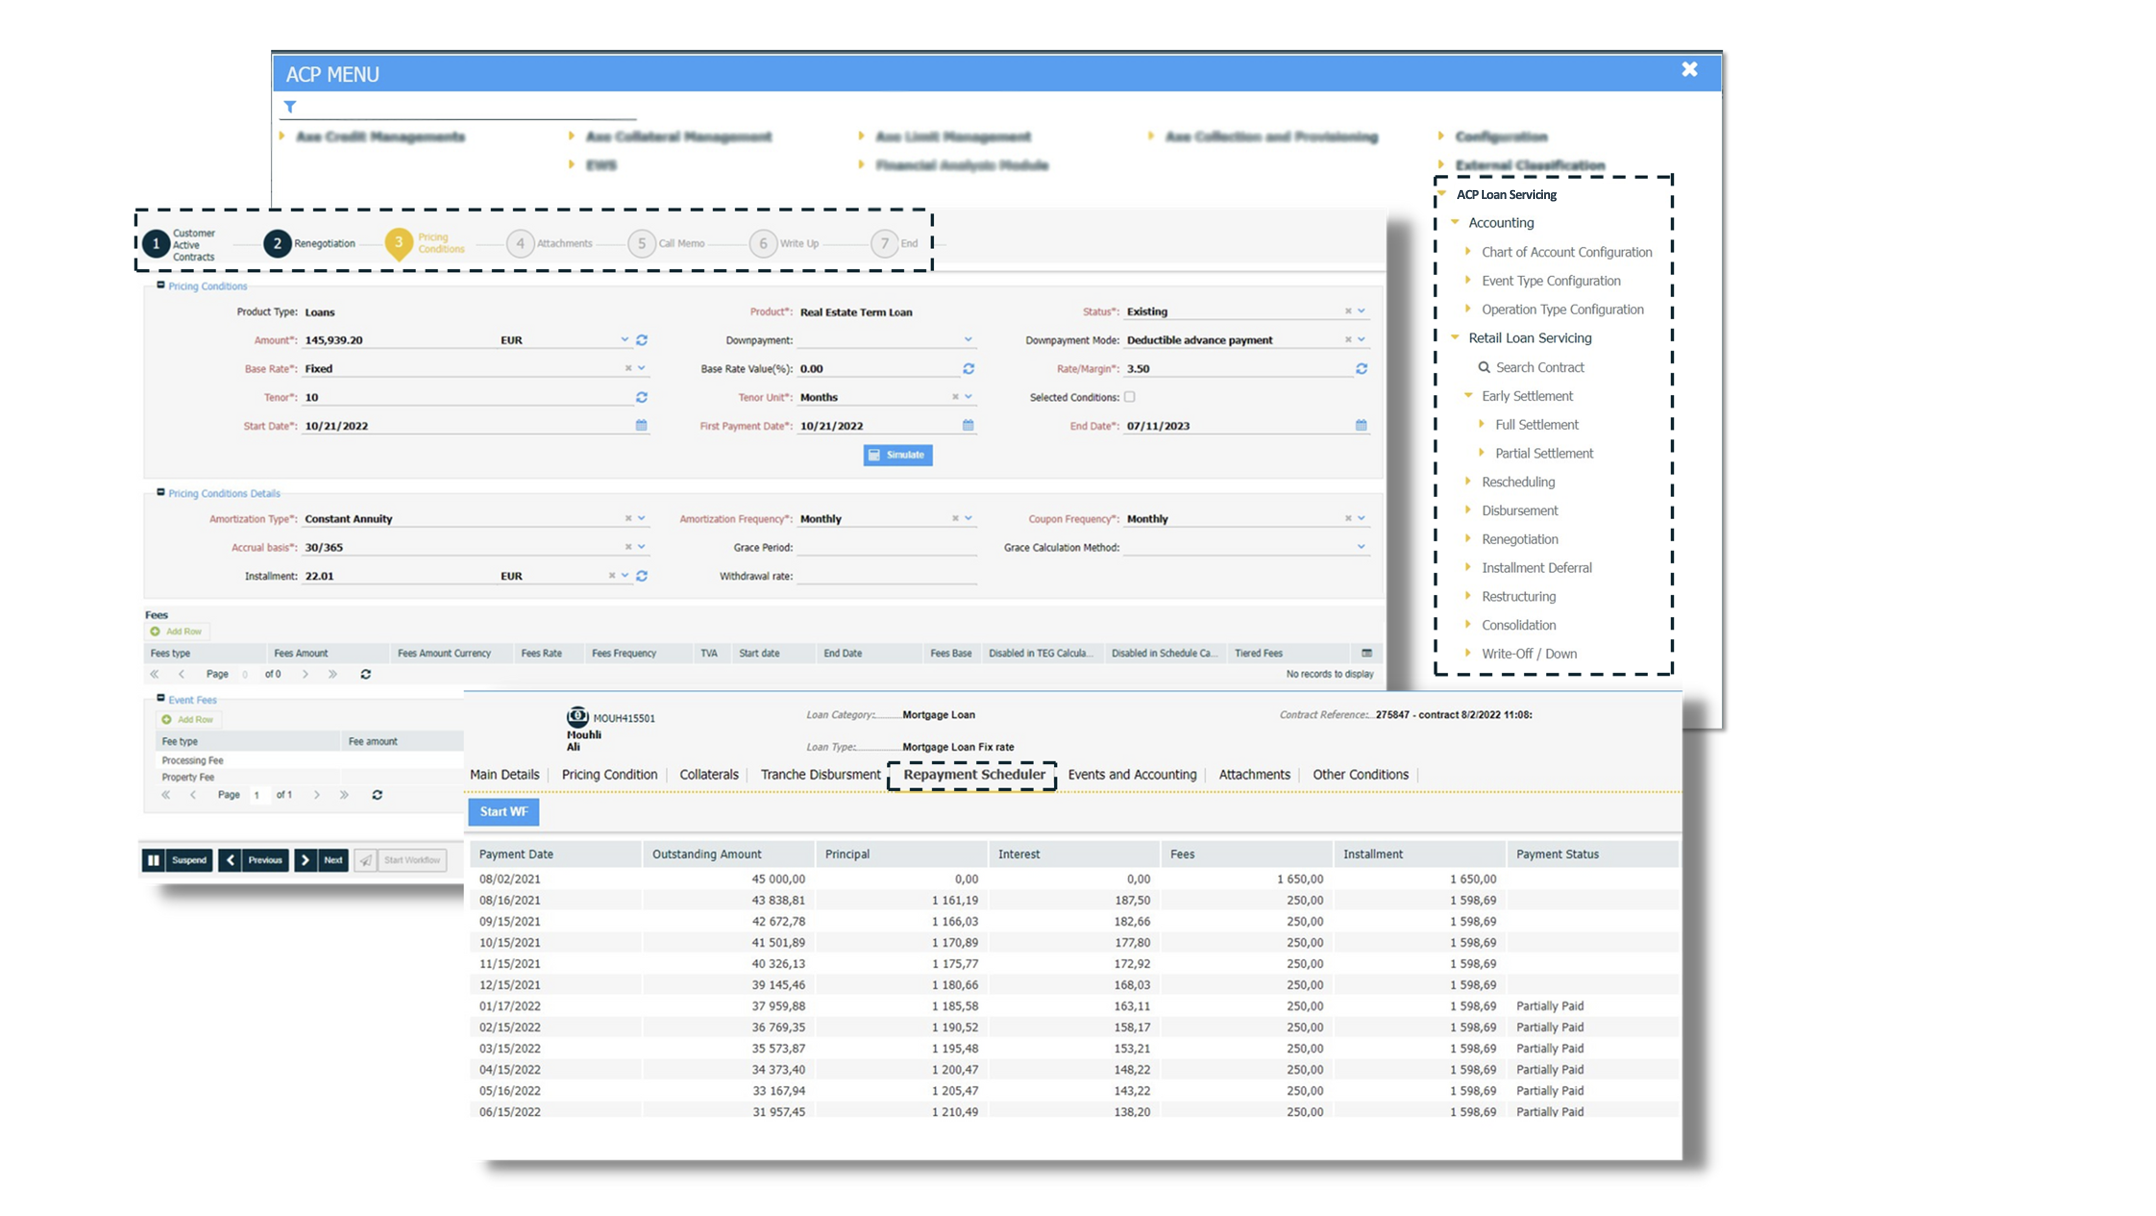Select the Repayment Scheduler tab
This screenshot has width=2156, height=1216.
[974, 775]
